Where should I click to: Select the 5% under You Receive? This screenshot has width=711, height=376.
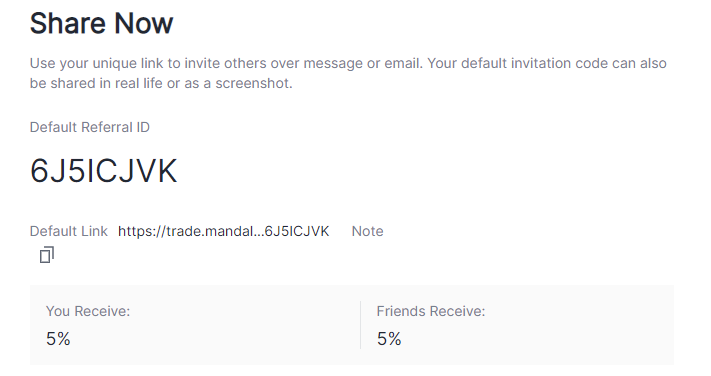coord(58,339)
